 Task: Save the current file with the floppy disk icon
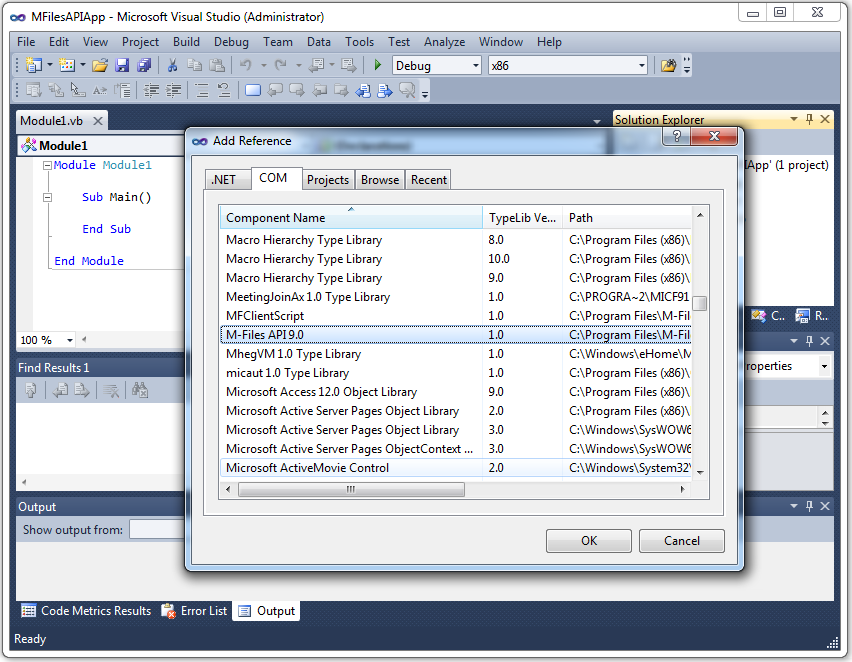[x=122, y=65]
